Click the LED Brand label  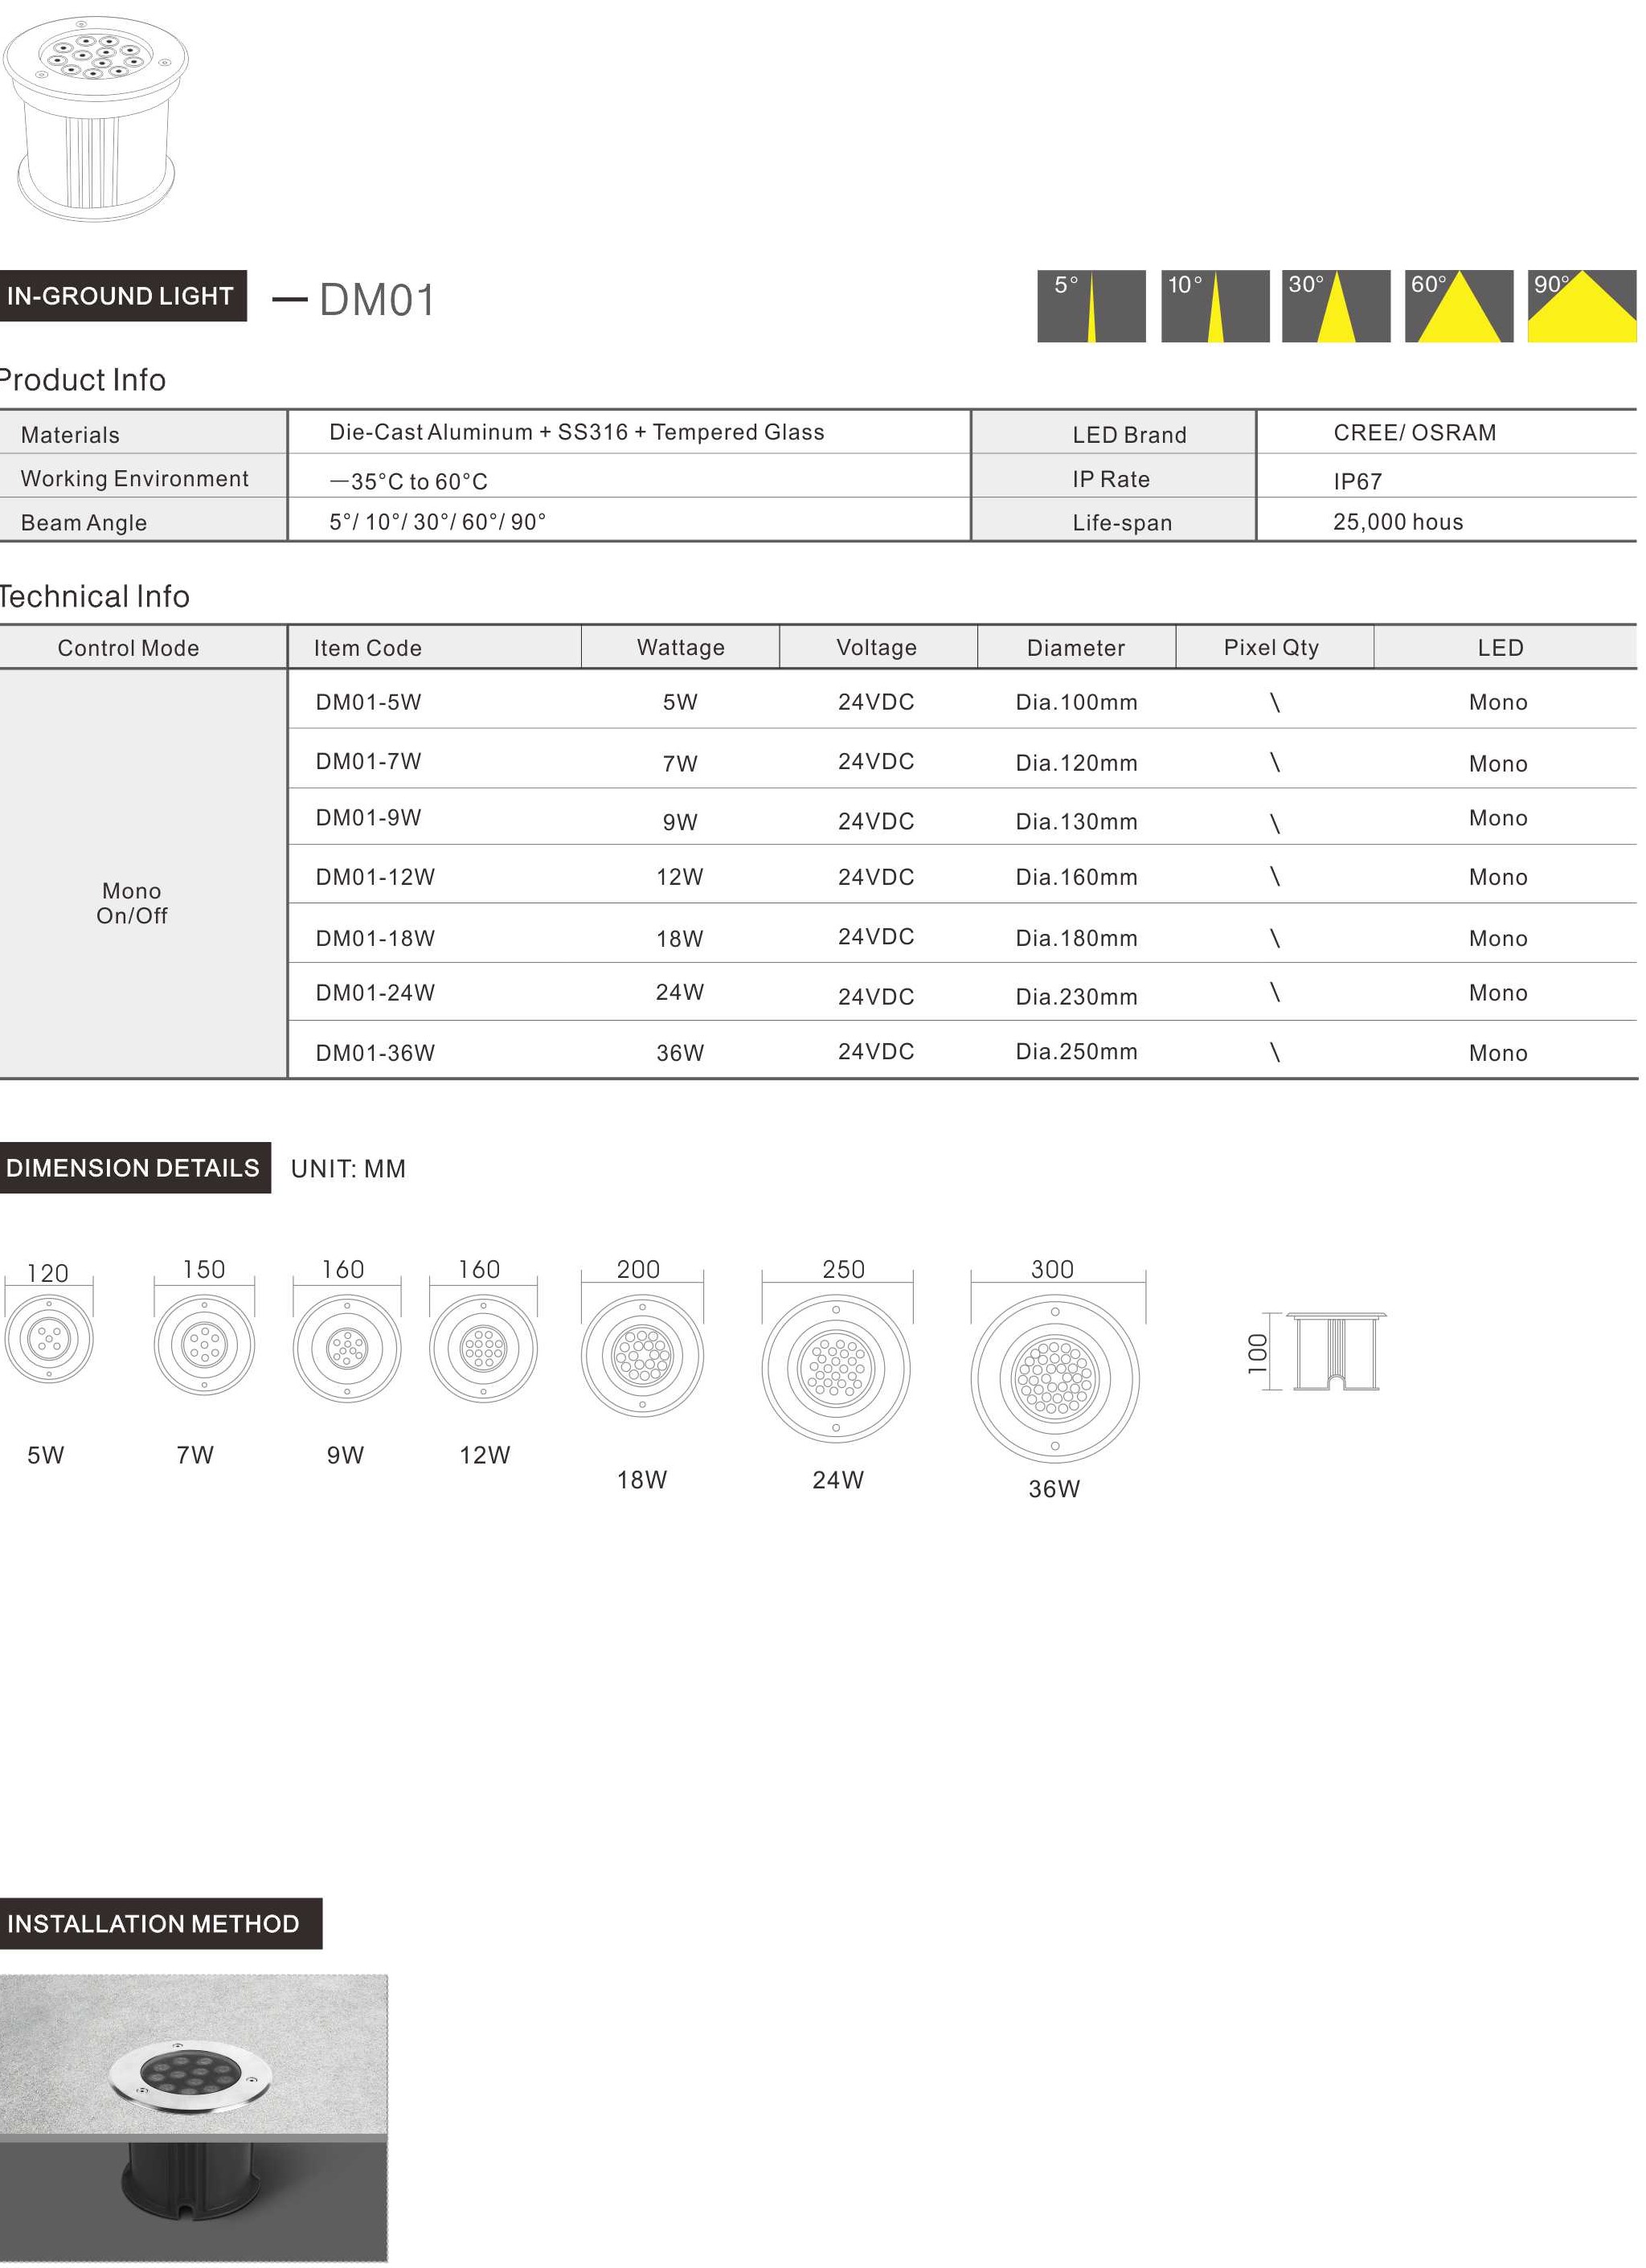pyautogui.click(x=1130, y=435)
